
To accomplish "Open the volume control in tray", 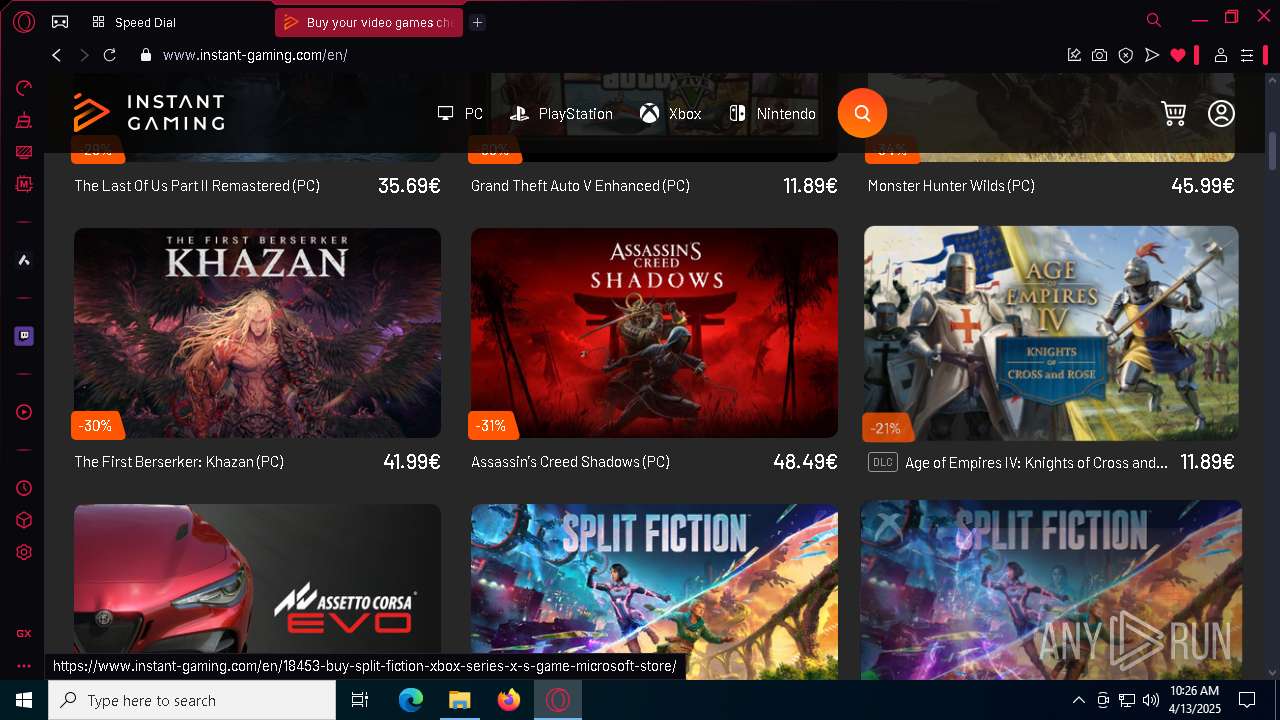I will pyautogui.click(x=1150, y=700).
